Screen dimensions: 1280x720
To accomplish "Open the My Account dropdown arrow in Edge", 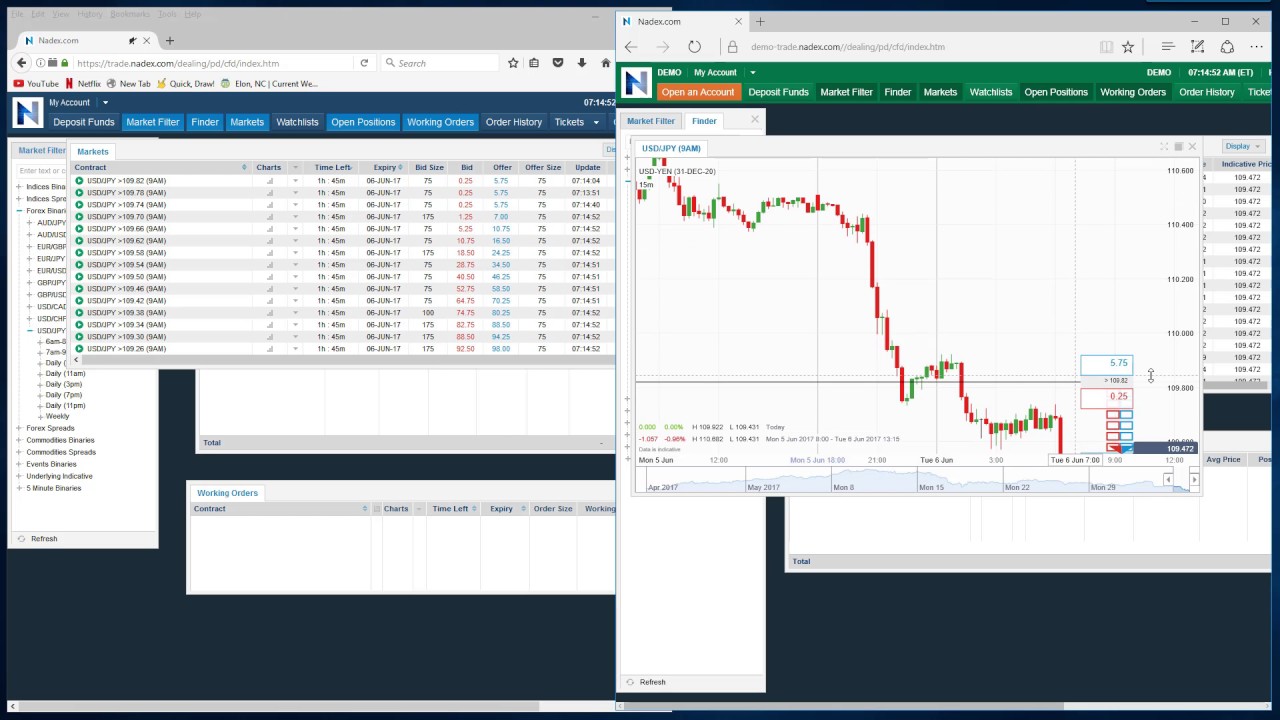I will click(753, 73).
